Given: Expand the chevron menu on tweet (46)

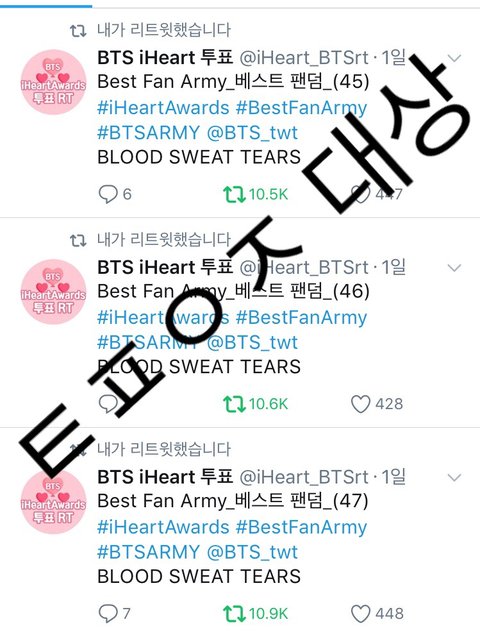Looking at the screenshot, I should (454, 268).
